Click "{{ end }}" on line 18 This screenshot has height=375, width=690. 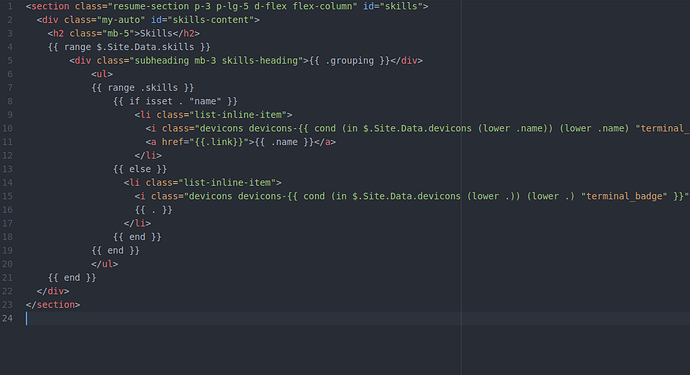point(137,237)
